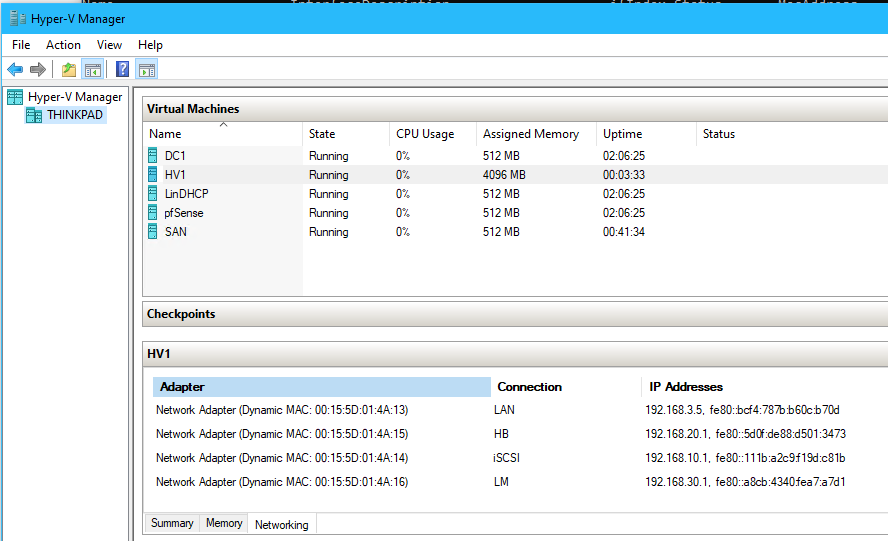The height and width of the screenshot is (541, 888).
Task: Sort by the State column header
Action: (x=346, y=134)
